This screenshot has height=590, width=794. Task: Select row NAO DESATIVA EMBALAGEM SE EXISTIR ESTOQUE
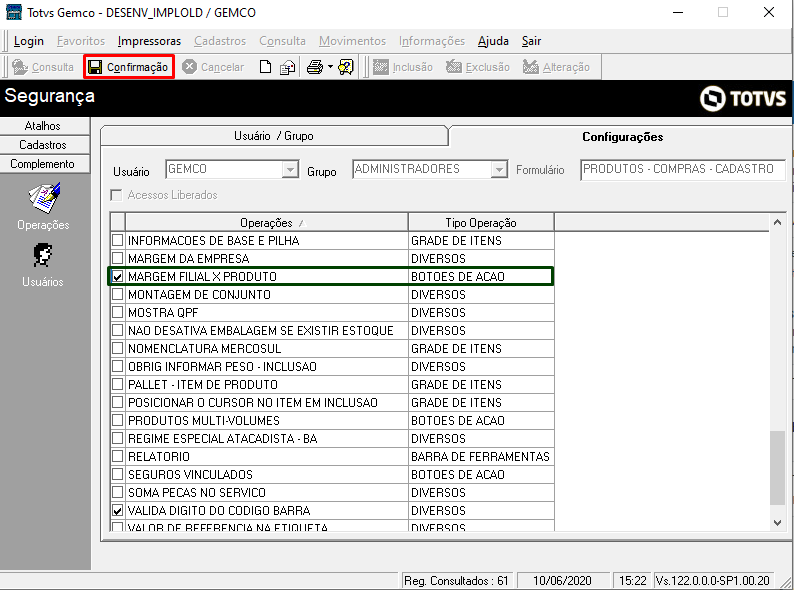click(332, 331)
